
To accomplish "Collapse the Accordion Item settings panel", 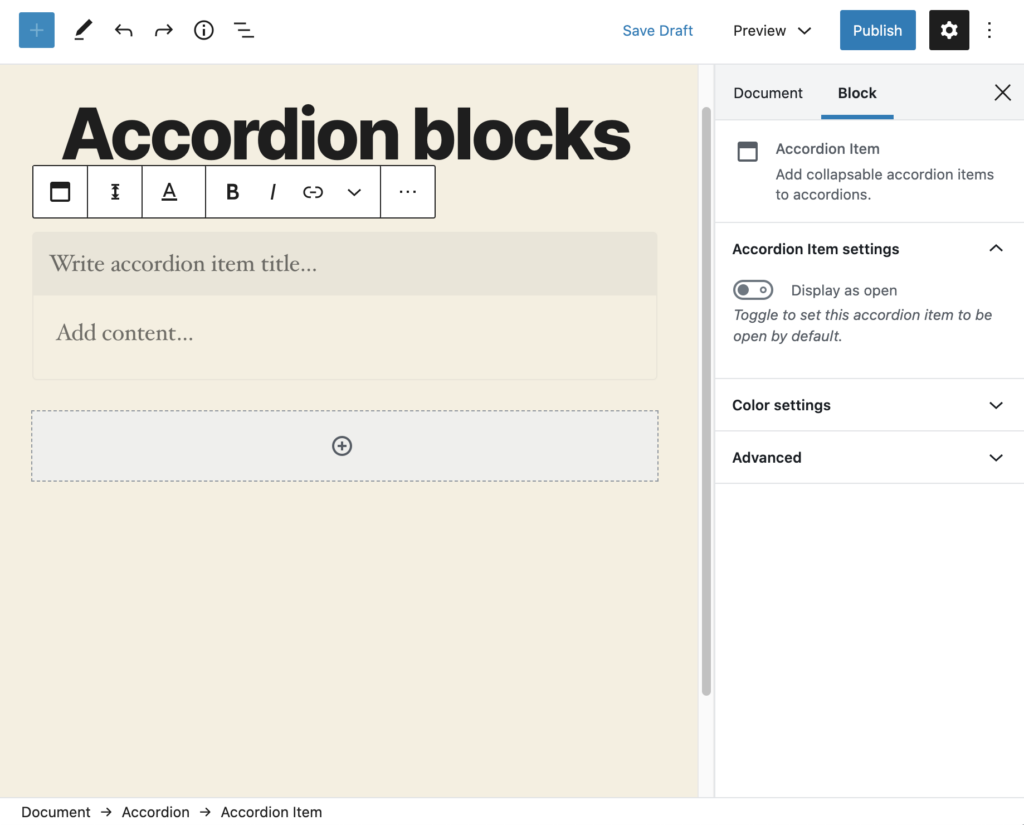I will (995, 249).
